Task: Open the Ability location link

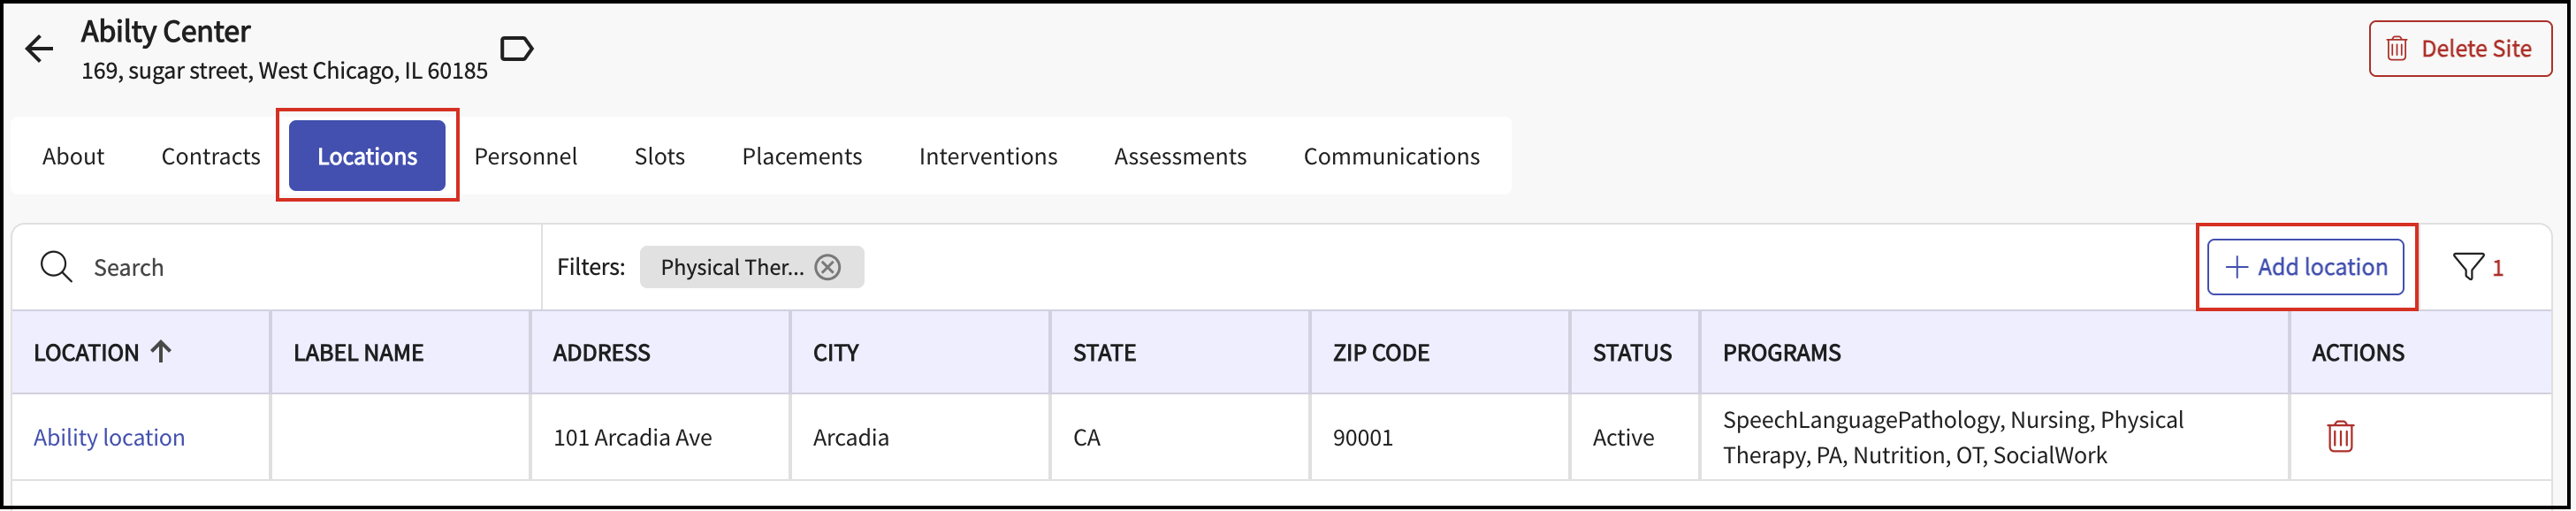Action: (x=109, y=437)
